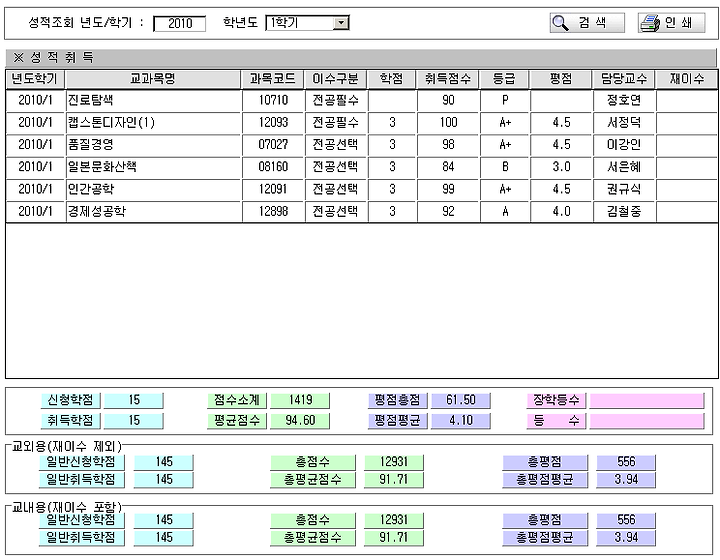Click the 학점 column header

[x=392, y=79]
